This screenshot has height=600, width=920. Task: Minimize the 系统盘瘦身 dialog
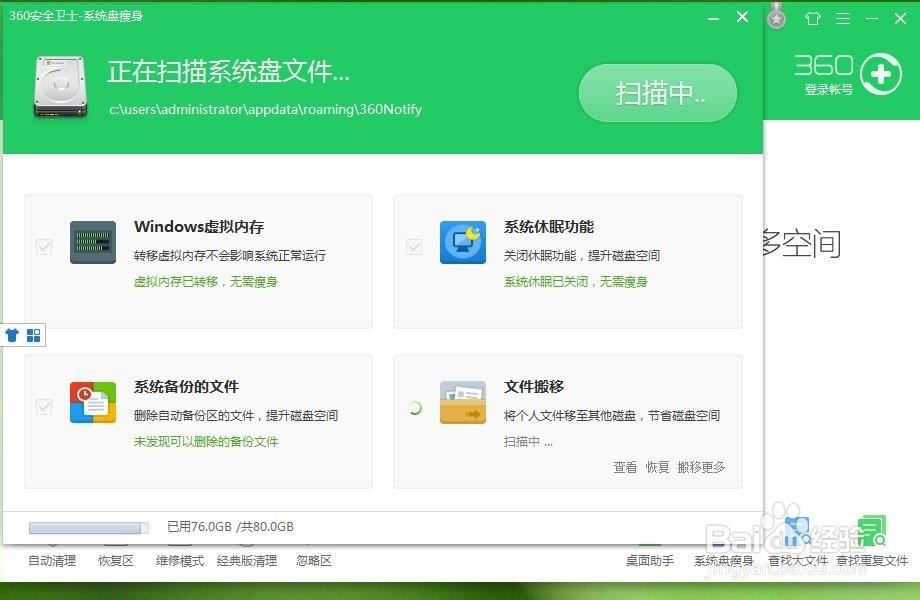pyautogui.click(x=713, y=18)
